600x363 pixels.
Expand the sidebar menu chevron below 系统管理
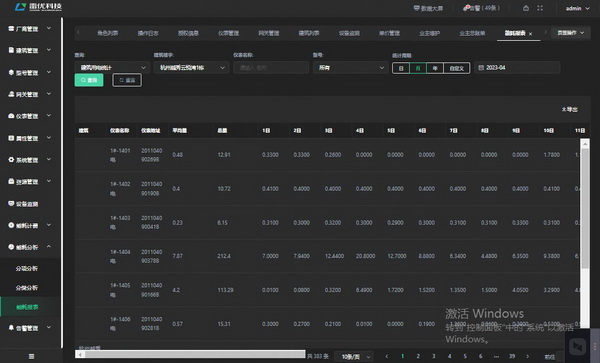coord(49,181)
